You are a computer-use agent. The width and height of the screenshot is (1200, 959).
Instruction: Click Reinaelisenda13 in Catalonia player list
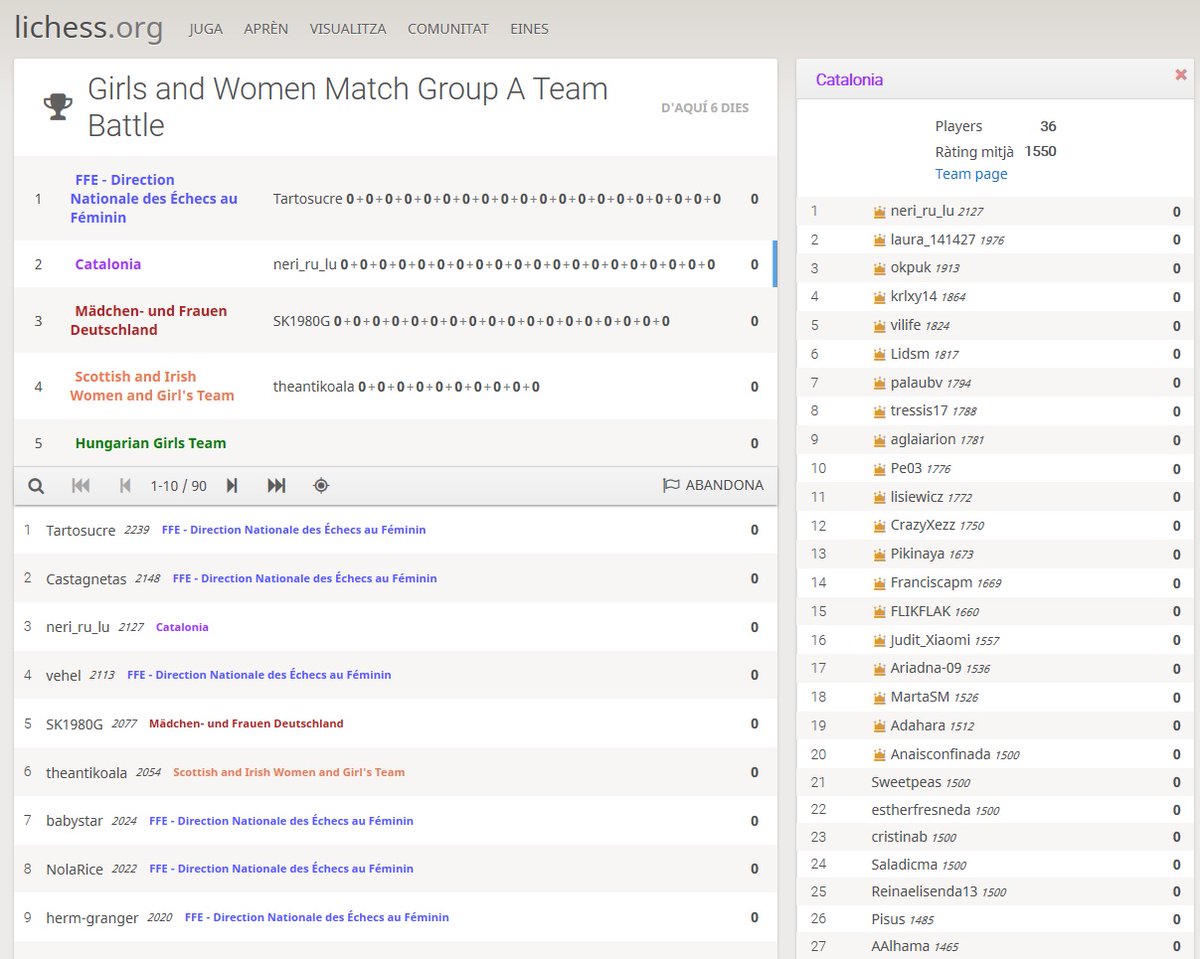pyautogui.click(x=924, y=892)
